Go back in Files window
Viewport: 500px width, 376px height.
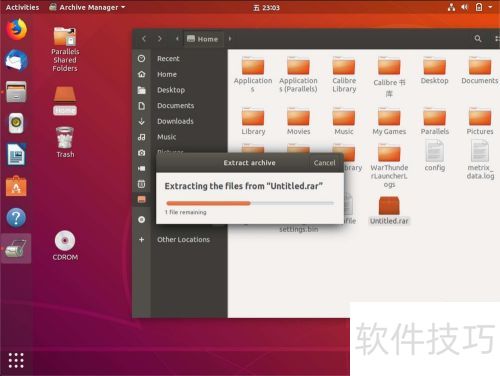click(144, 39)
